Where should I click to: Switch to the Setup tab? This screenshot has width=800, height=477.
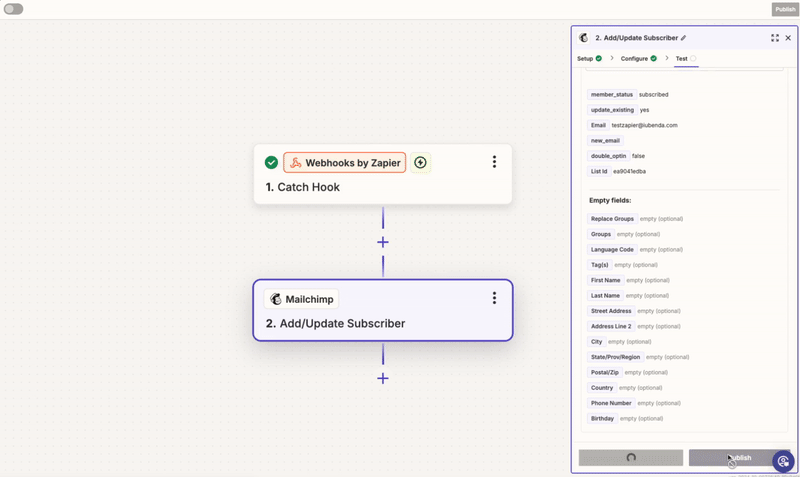[x=589, y=59]
